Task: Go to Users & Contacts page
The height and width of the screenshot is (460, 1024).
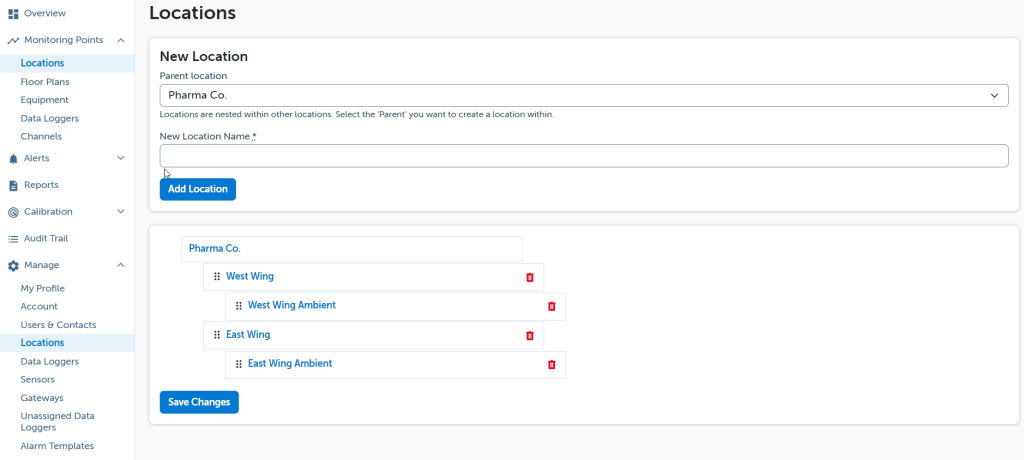Action: 58,325
